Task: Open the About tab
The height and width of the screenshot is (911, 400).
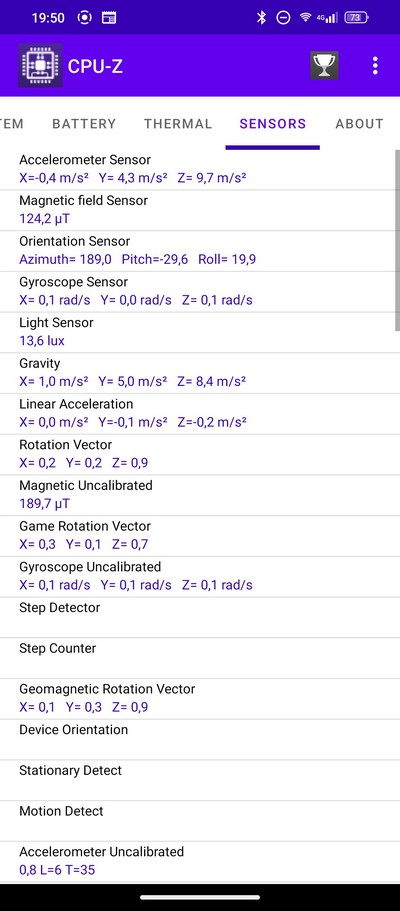Action: [x=359, y=123]
